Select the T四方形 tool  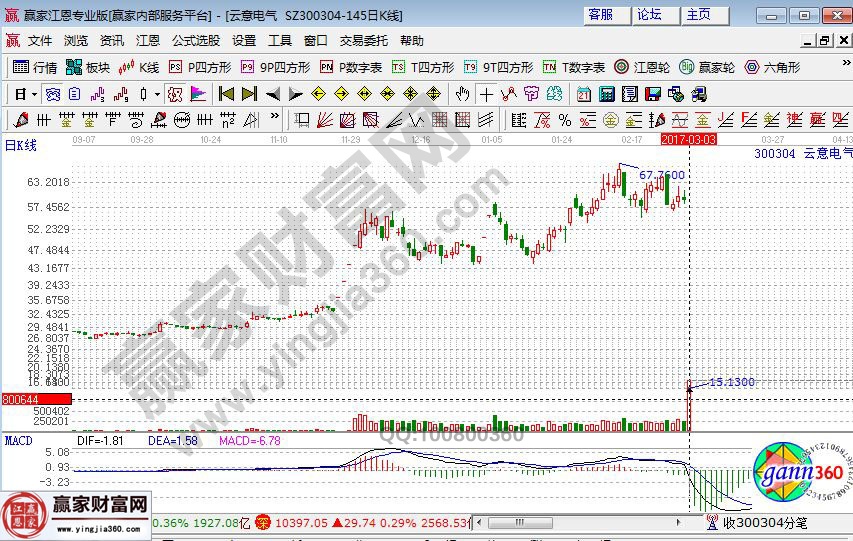point(423,67)
